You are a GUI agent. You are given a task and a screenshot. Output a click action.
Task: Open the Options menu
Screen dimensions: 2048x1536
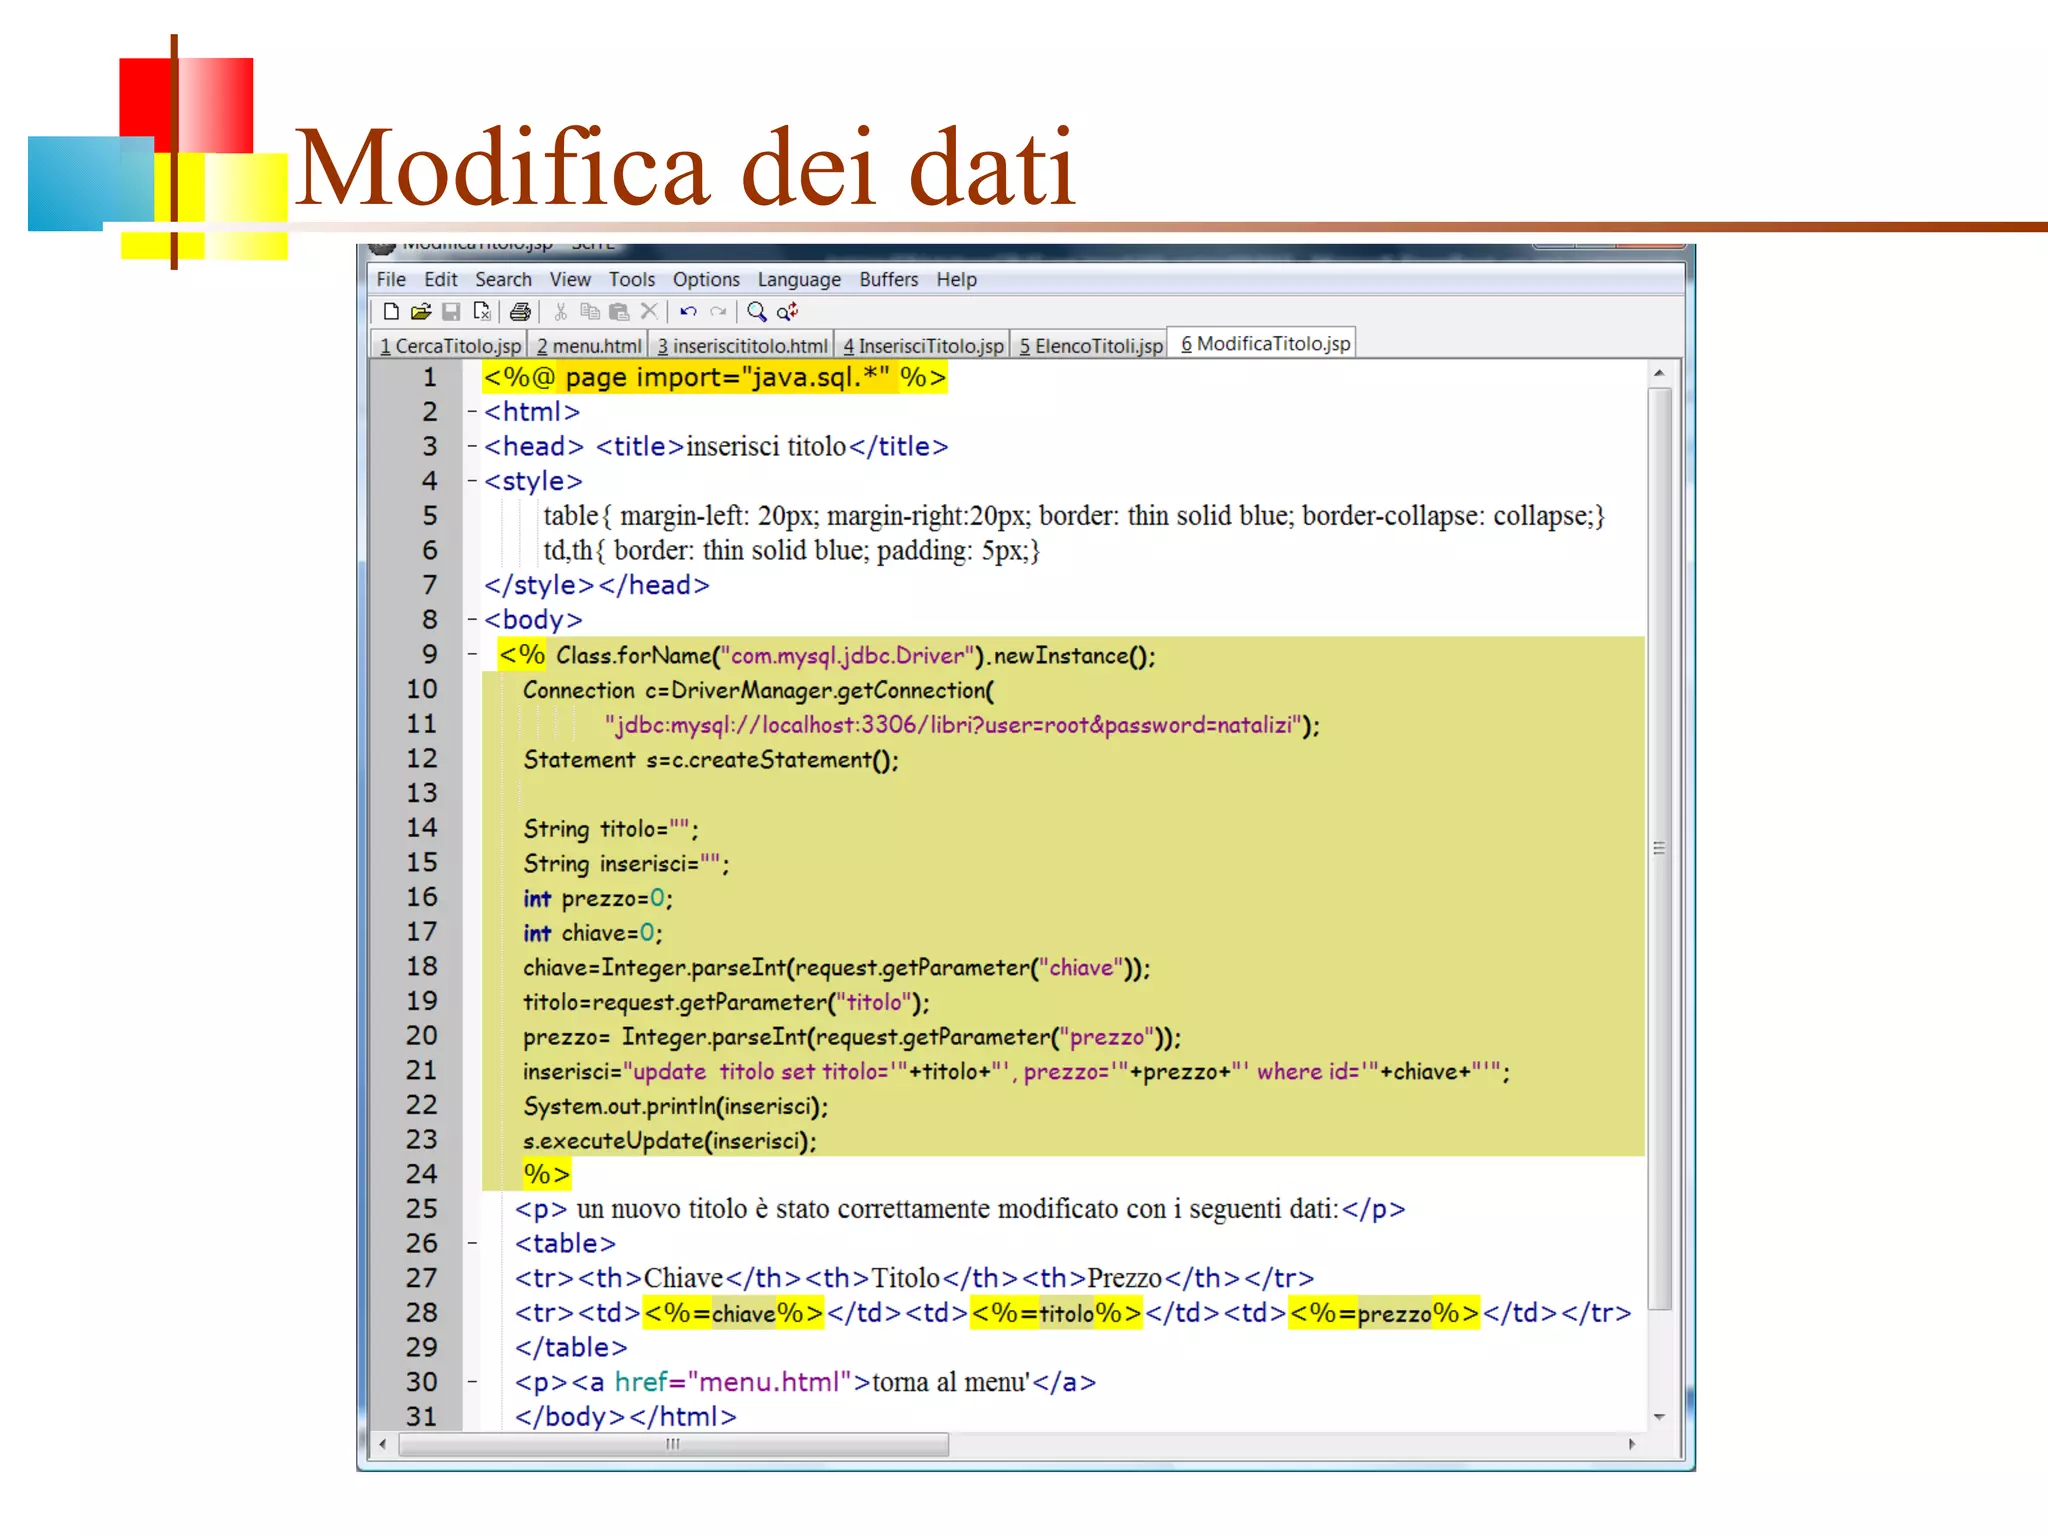click(x=706, y=280)
